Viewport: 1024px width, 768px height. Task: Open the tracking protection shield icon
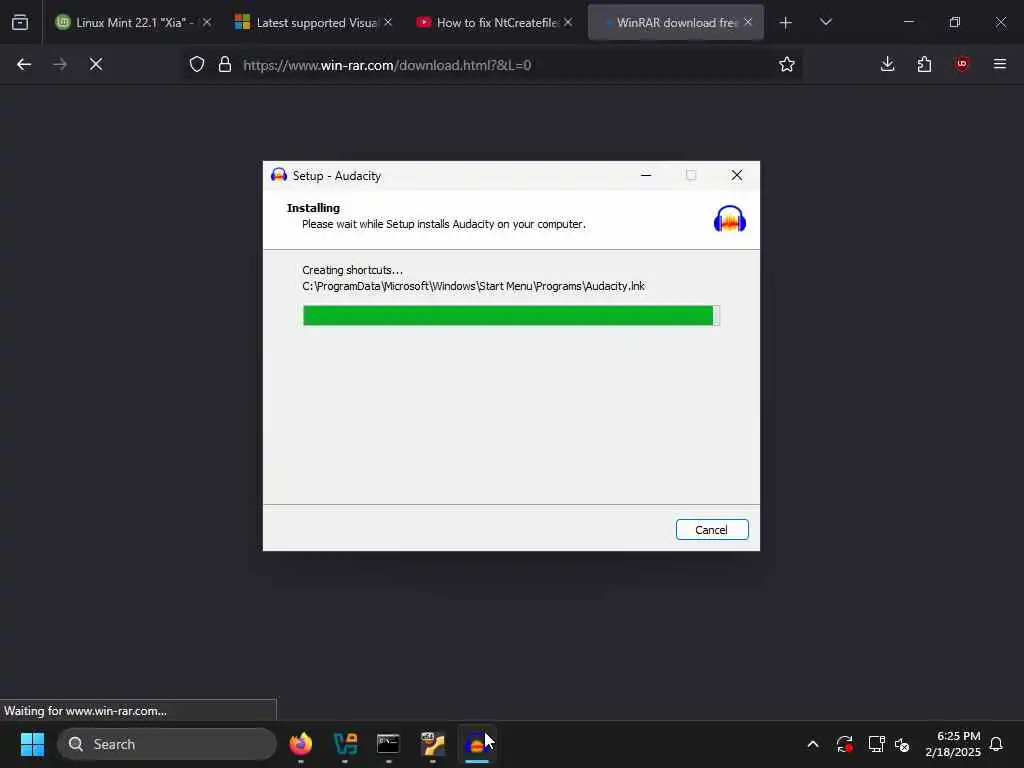[197, 65]
